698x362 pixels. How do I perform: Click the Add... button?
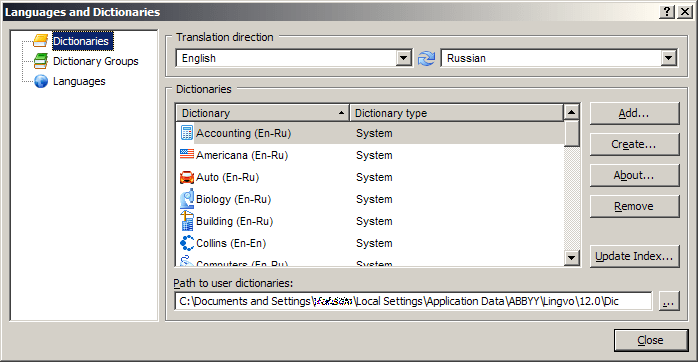click(634, 113)
